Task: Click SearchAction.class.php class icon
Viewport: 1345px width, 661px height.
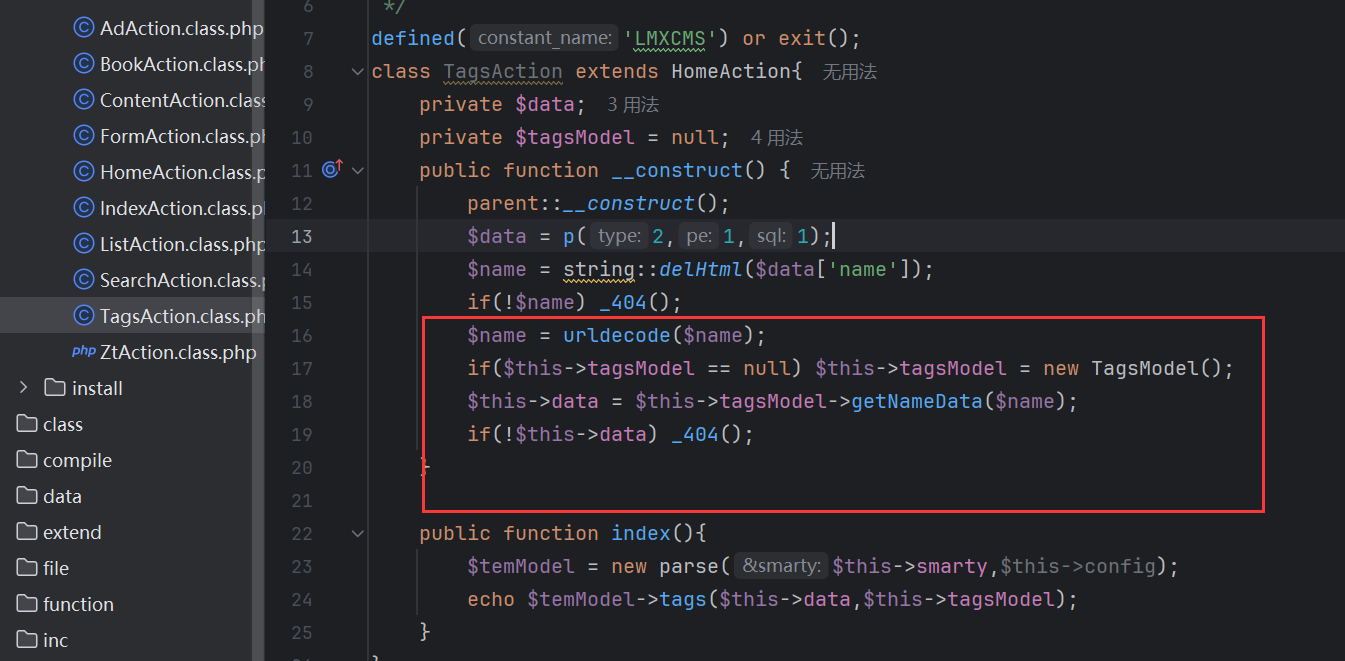Action: tap(84, 280)
